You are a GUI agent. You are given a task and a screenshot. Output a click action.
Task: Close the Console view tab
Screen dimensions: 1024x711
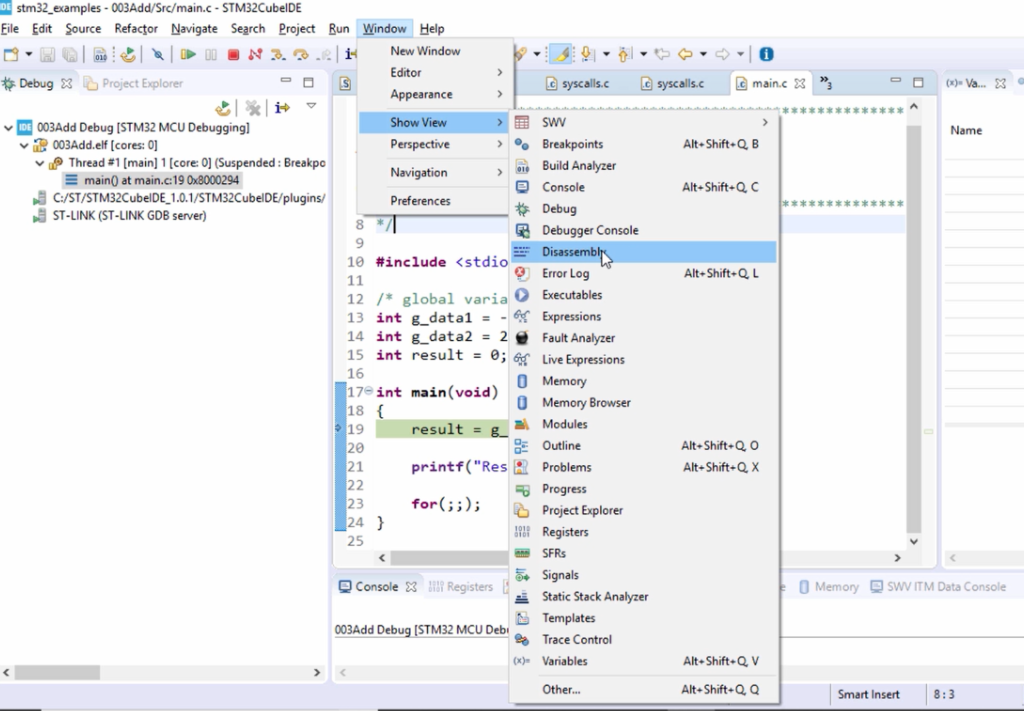411,587
